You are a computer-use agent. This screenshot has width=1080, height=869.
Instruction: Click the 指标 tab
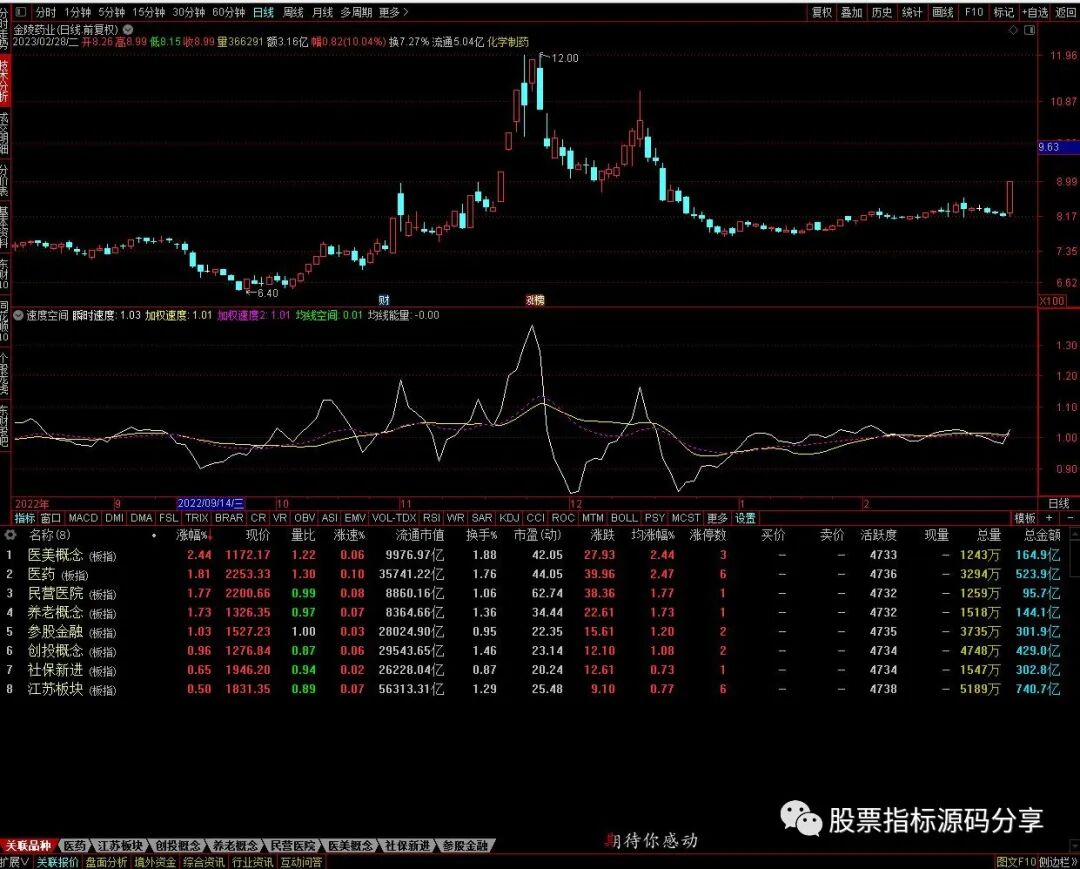[24, 518]
